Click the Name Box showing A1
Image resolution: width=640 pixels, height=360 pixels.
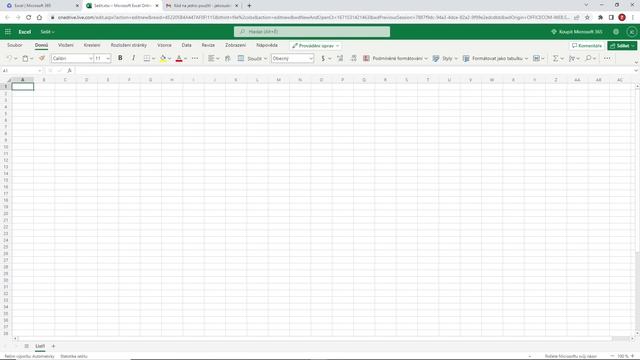pyautogui.click(x=21, y=71)
